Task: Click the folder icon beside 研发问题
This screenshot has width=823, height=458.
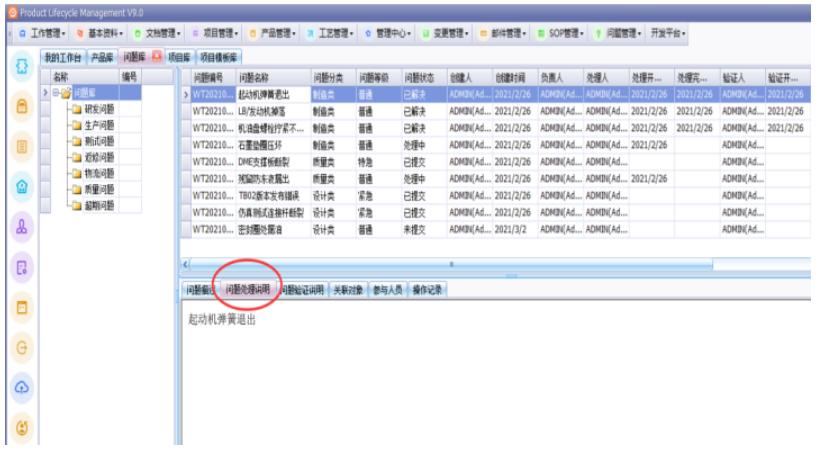Action: tap(77, 109)
